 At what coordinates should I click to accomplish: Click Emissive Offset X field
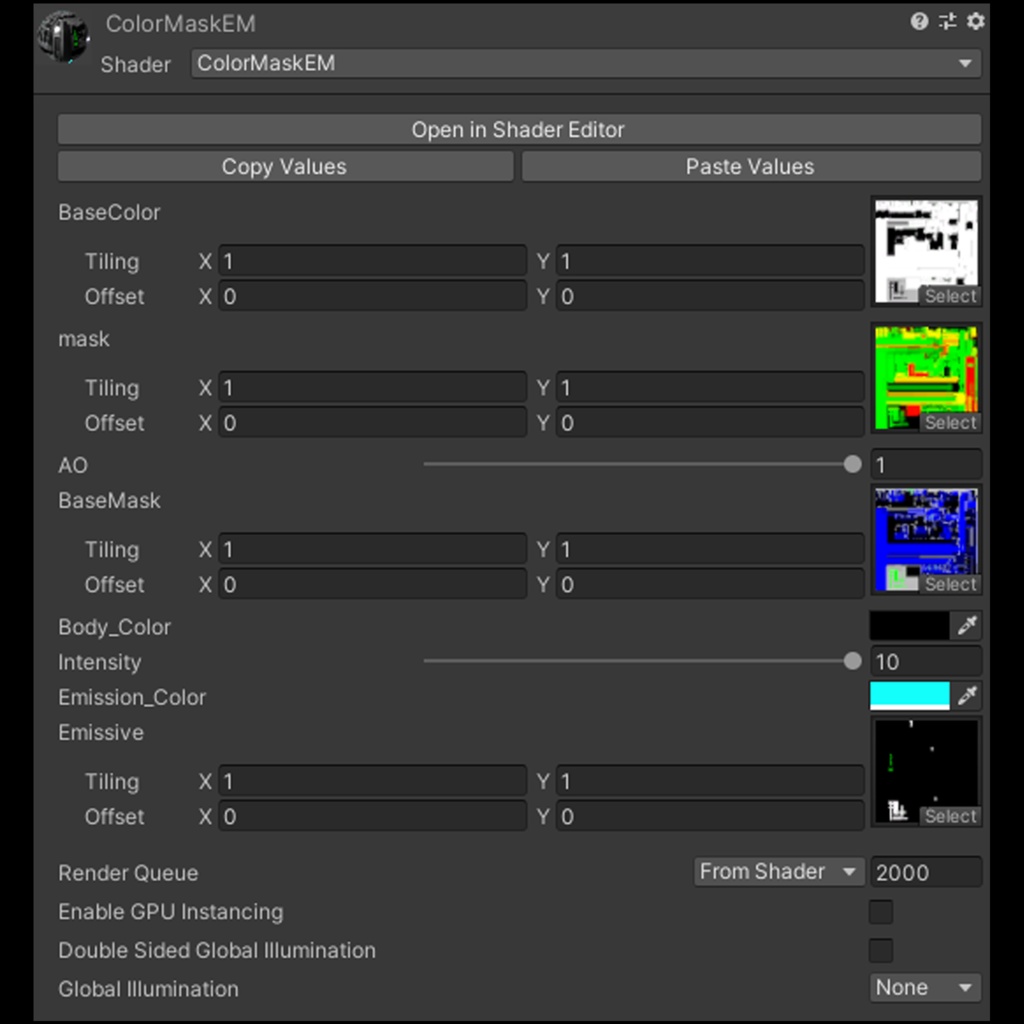372,816
